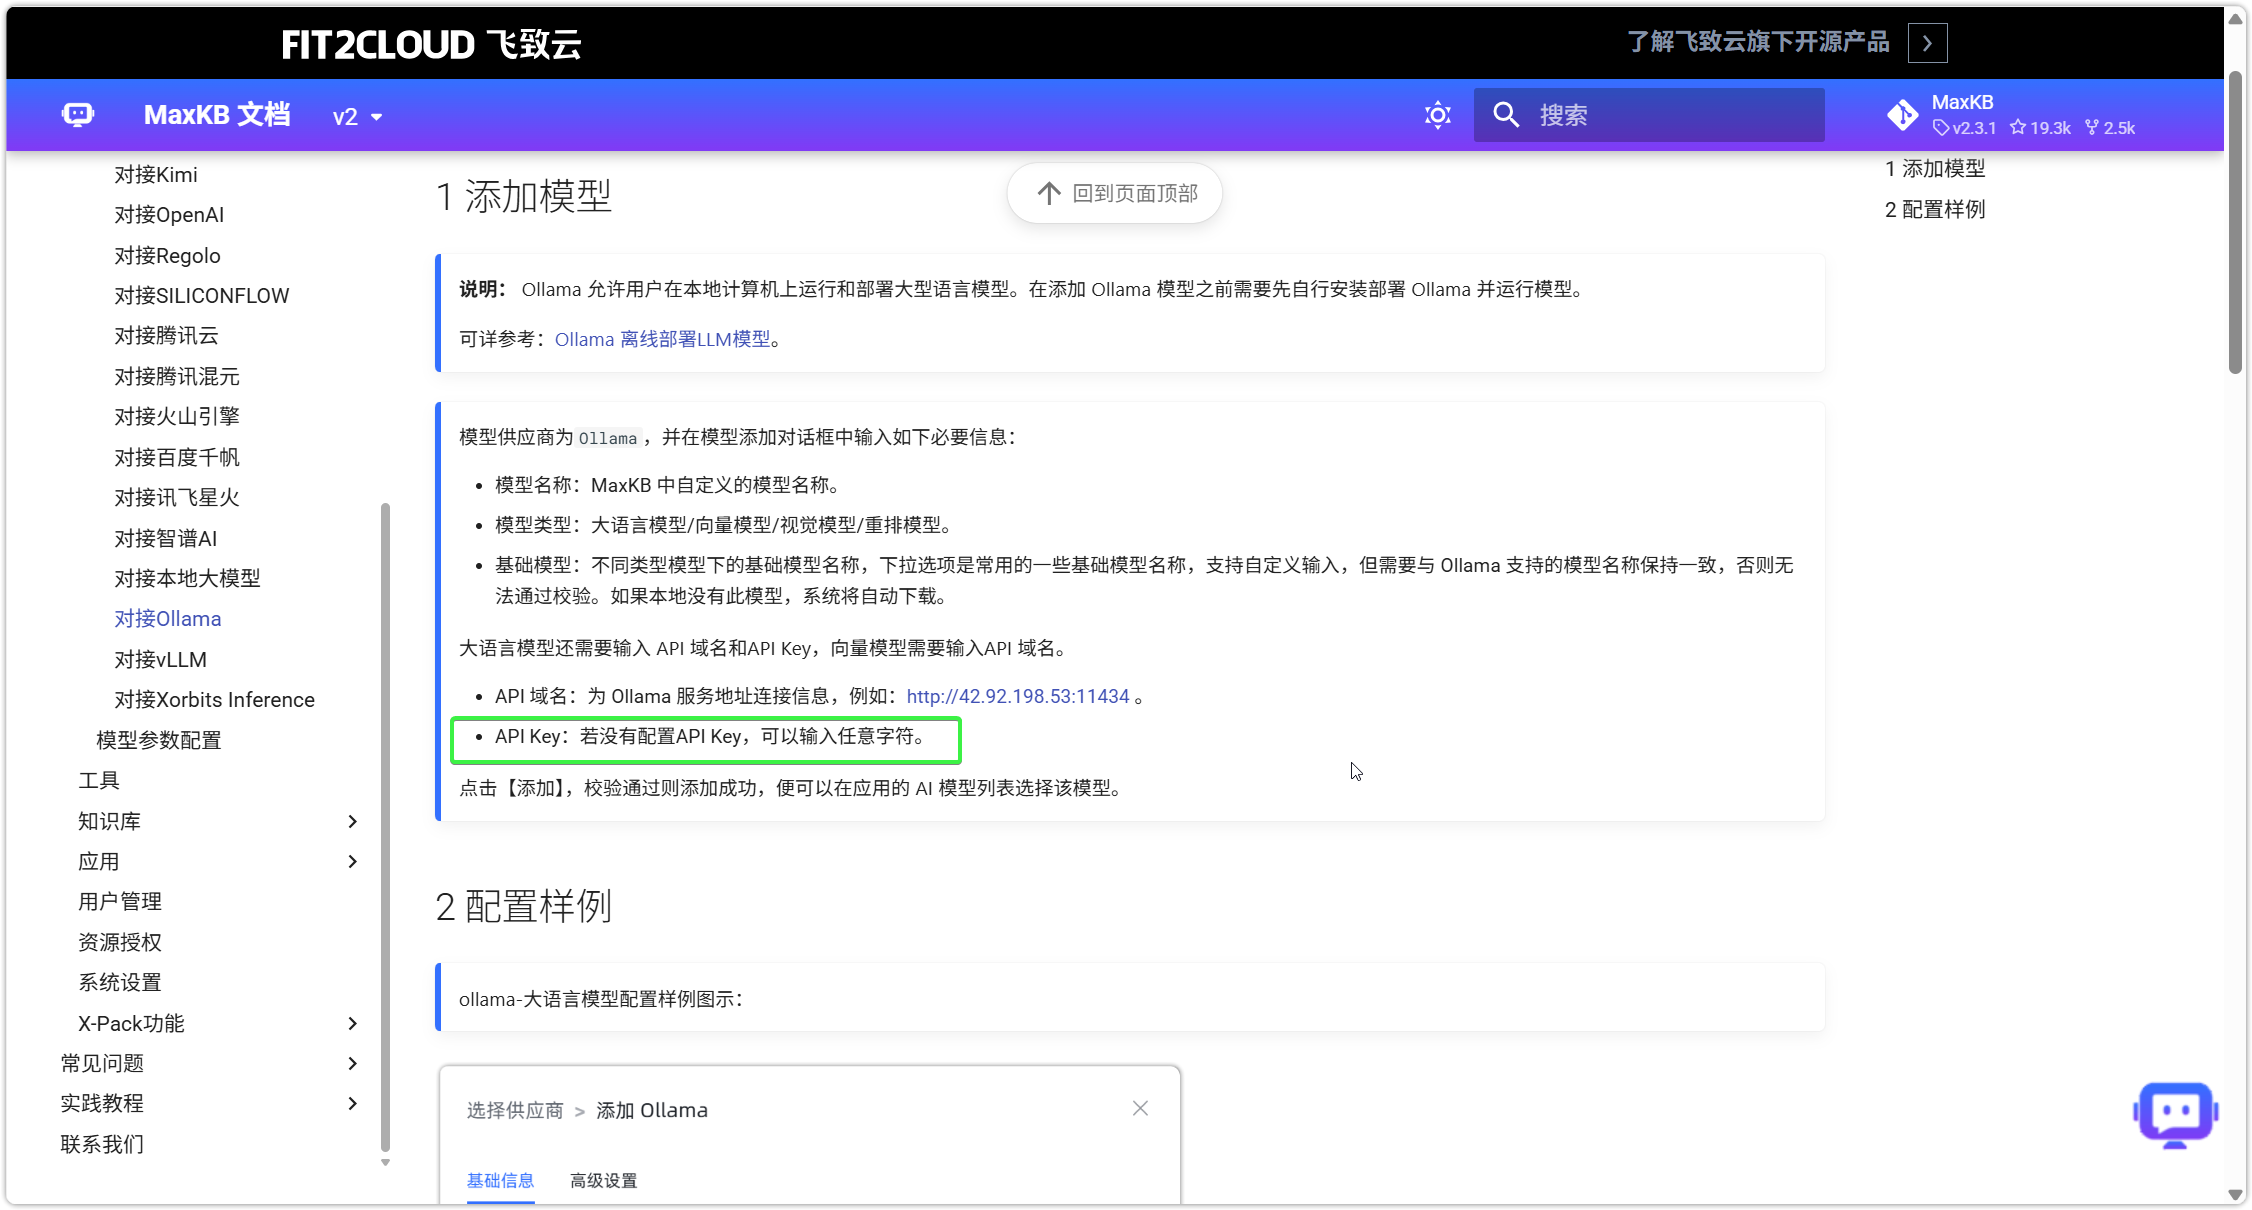Click the search magnifier icon
This screenshot has height=1210, width=2252.
pyautogui.click(x=1506, y=115)
